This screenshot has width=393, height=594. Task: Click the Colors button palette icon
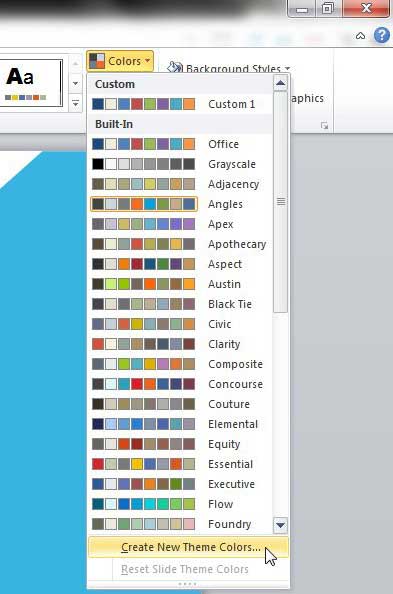[97, 61]
